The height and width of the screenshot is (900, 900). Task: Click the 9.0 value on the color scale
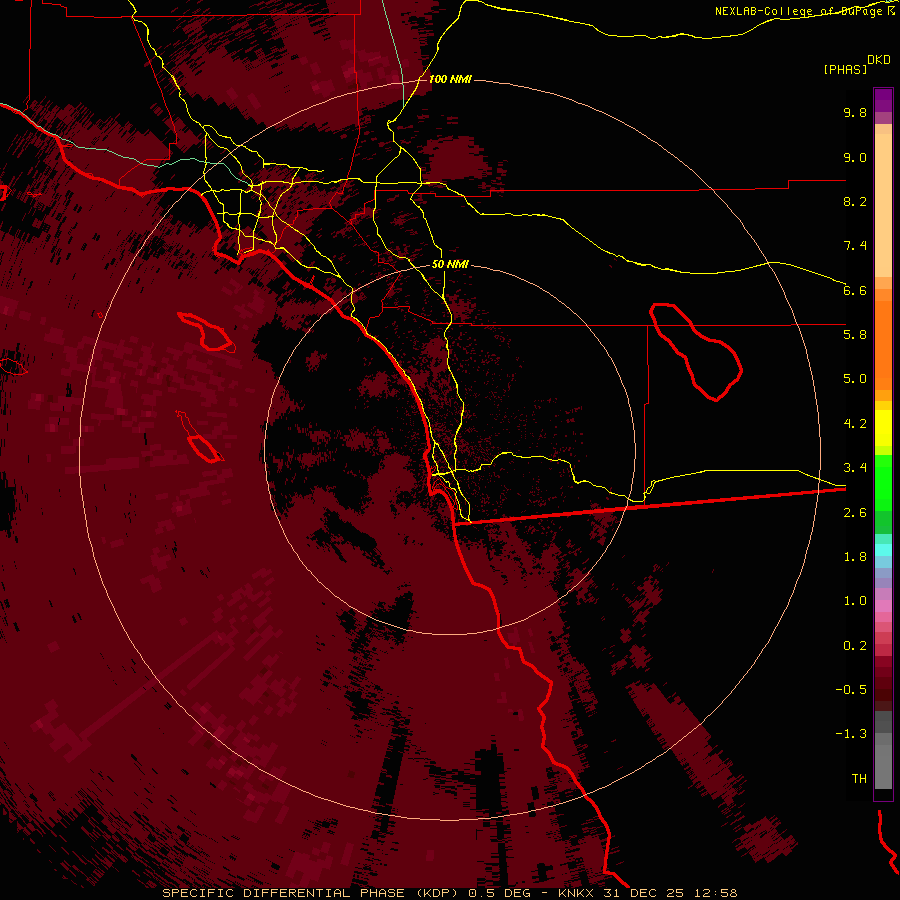(855, 157)
